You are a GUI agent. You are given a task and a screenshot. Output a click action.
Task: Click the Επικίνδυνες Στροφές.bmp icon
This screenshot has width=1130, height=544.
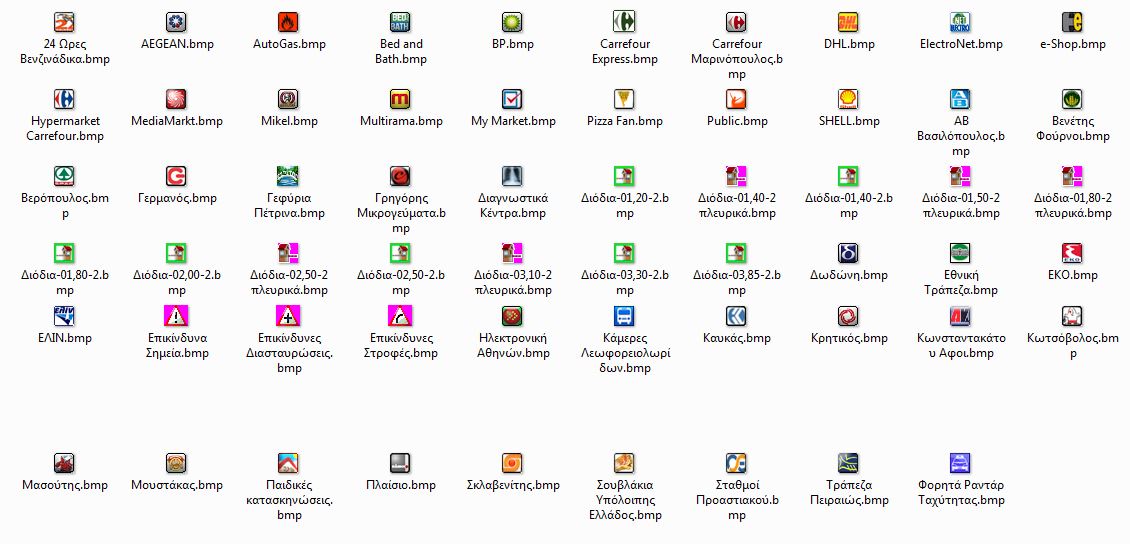click(401, 316)
